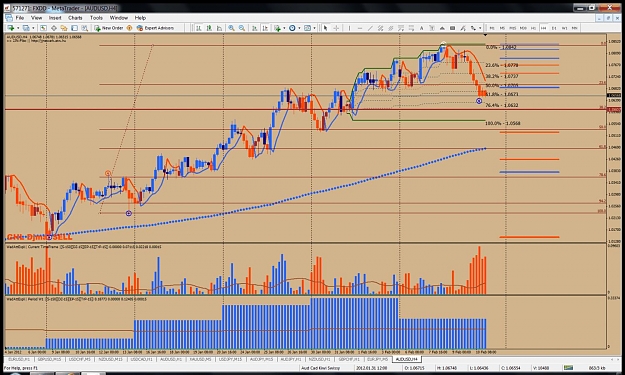Open the Charts menu
This screenshot has height=375, width=625.
75,18
